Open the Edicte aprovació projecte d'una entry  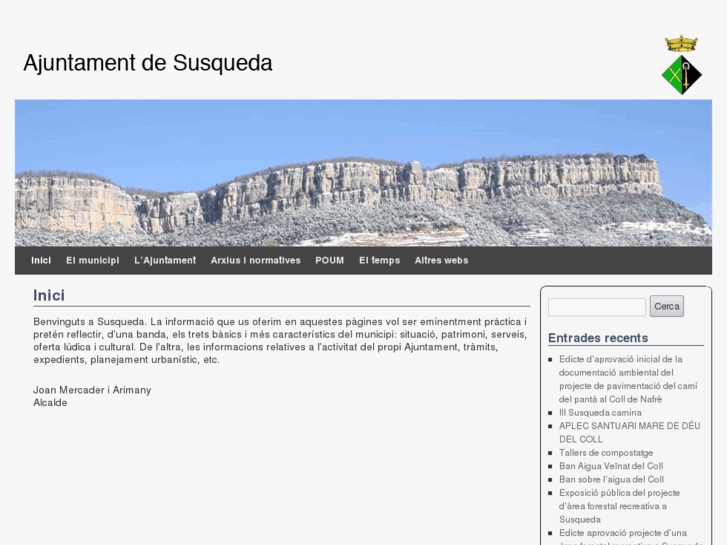tap(631, 538)
